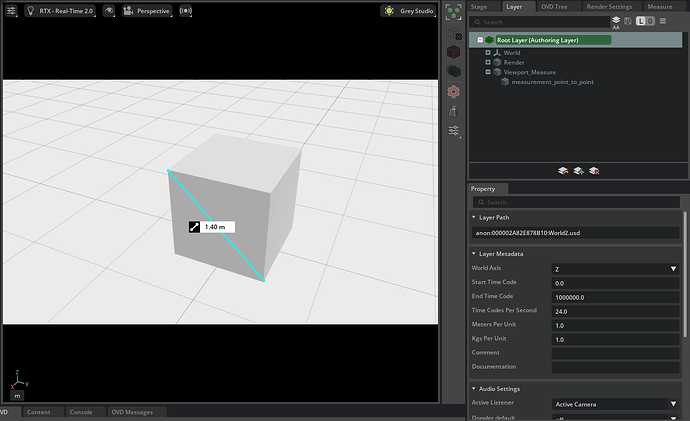Select the dark red cube sidebar icon
This screenshot has height=421, width=690.
tap(454, 49)
